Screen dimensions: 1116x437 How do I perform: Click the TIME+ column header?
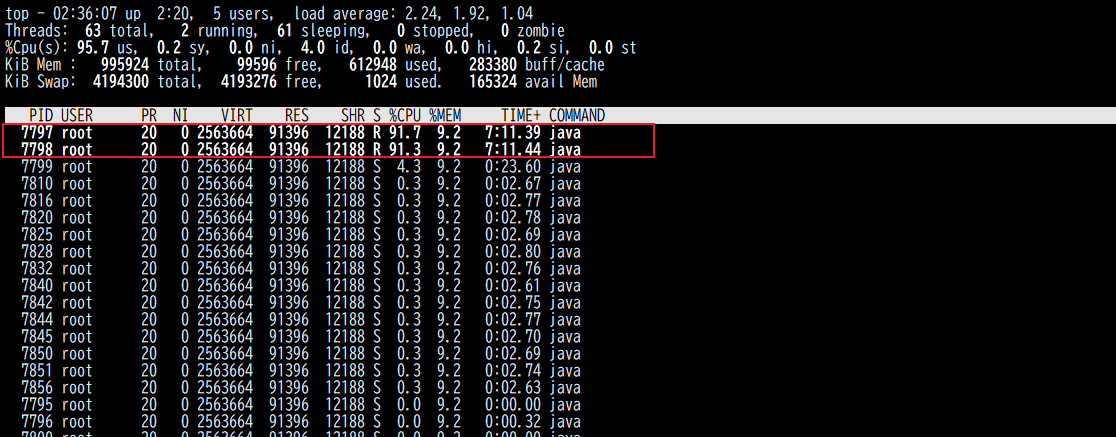click(x=521, y=115)
